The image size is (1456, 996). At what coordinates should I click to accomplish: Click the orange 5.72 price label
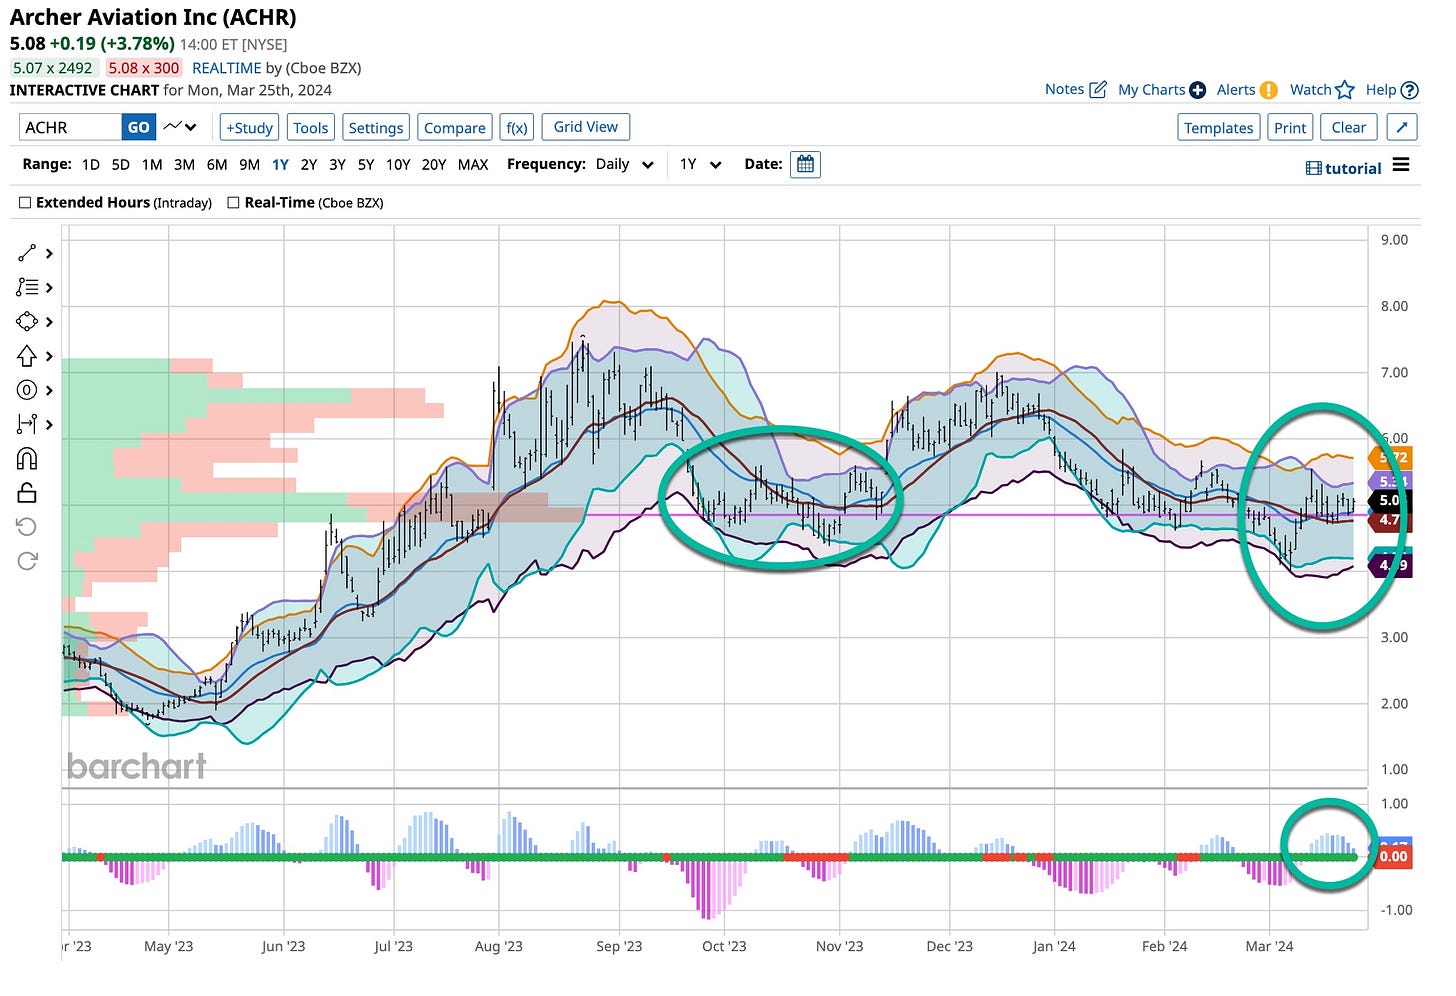(1390, 457)
